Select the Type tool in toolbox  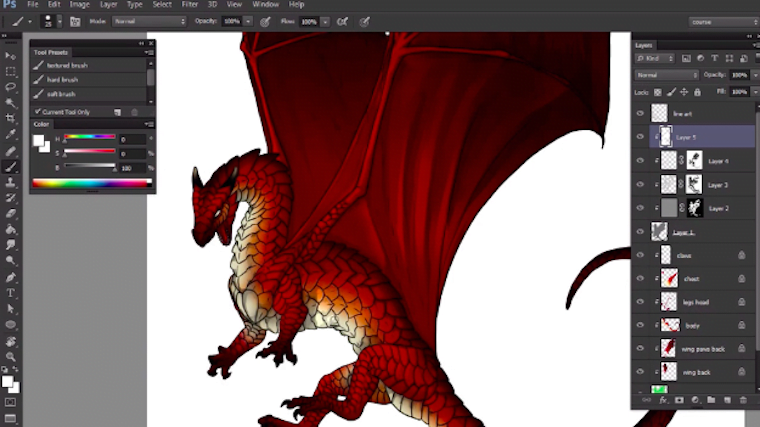tap(11, 292)
